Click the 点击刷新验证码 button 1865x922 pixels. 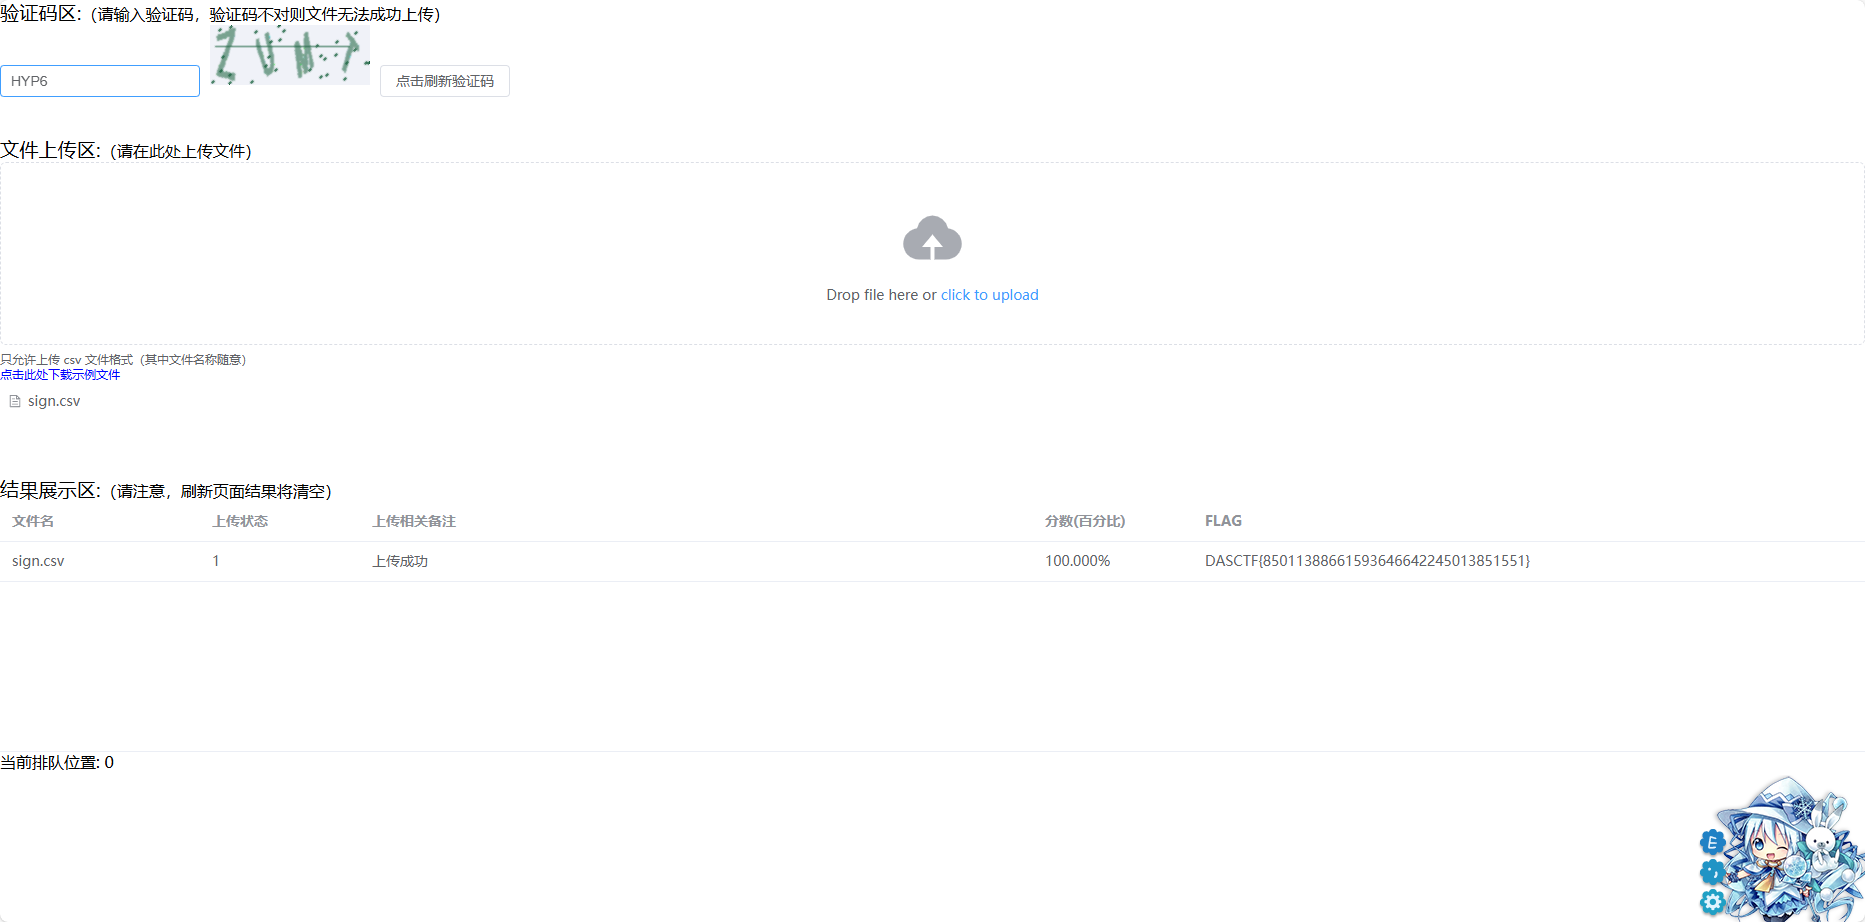click(x=445, y=81)
